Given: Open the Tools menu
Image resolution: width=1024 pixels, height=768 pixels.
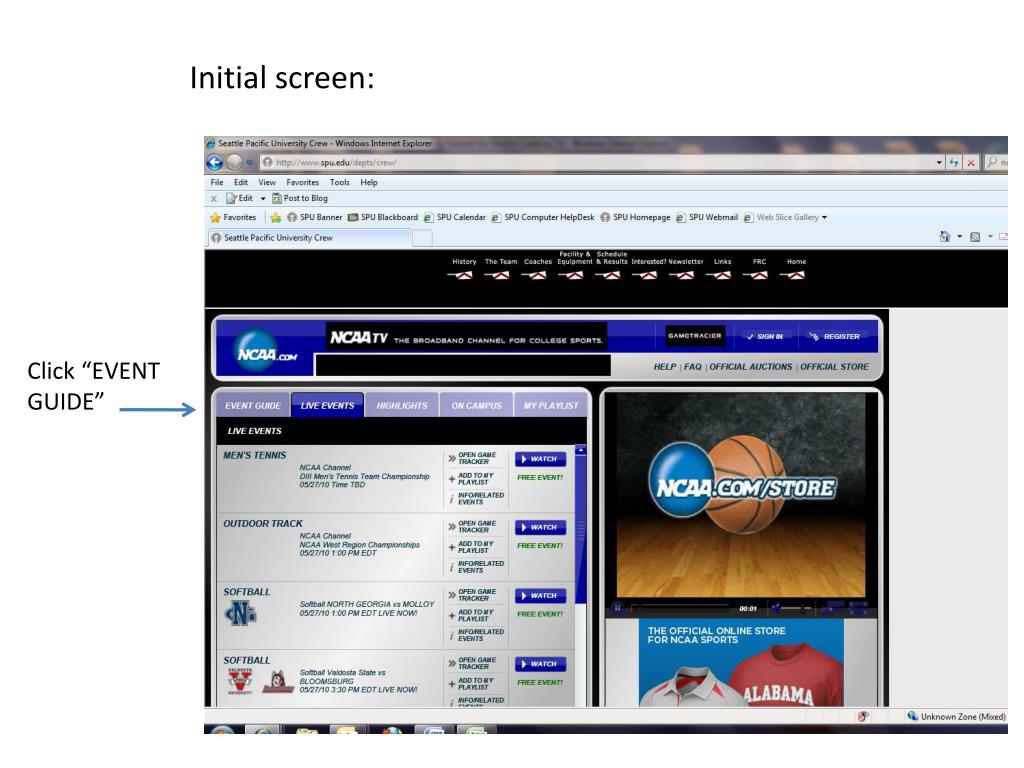Looking at the screenshot, I should click(x=340, y=182).
